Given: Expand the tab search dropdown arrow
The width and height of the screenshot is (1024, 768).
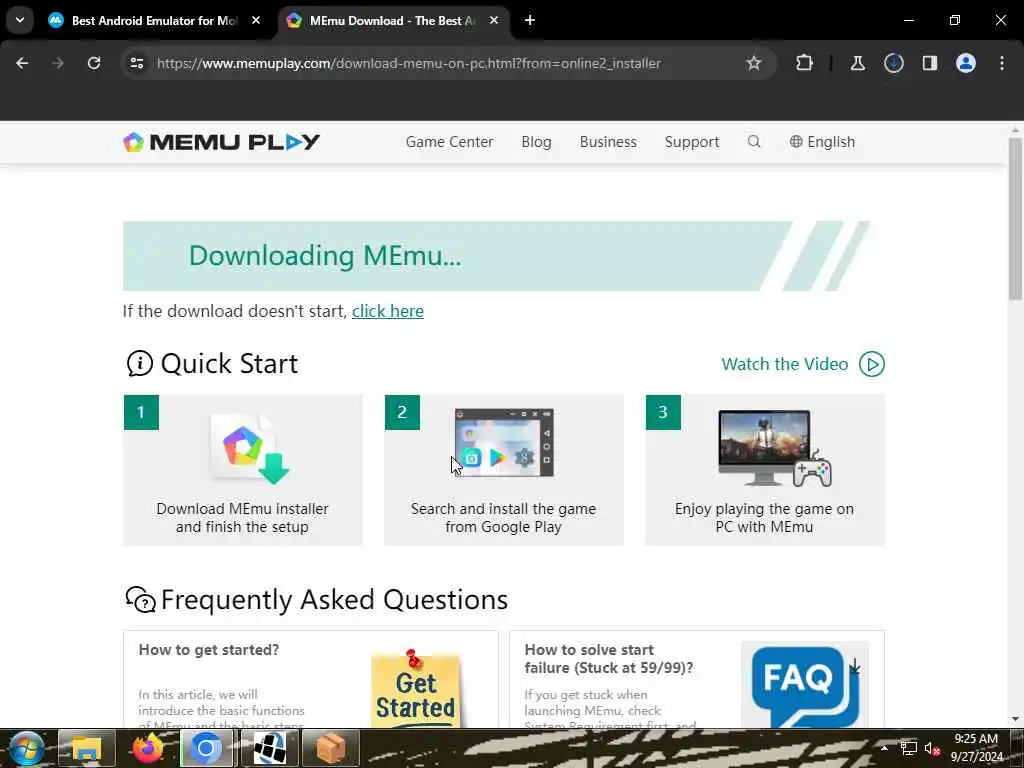Looking at the screenshot, I should [x=20, y=20].
